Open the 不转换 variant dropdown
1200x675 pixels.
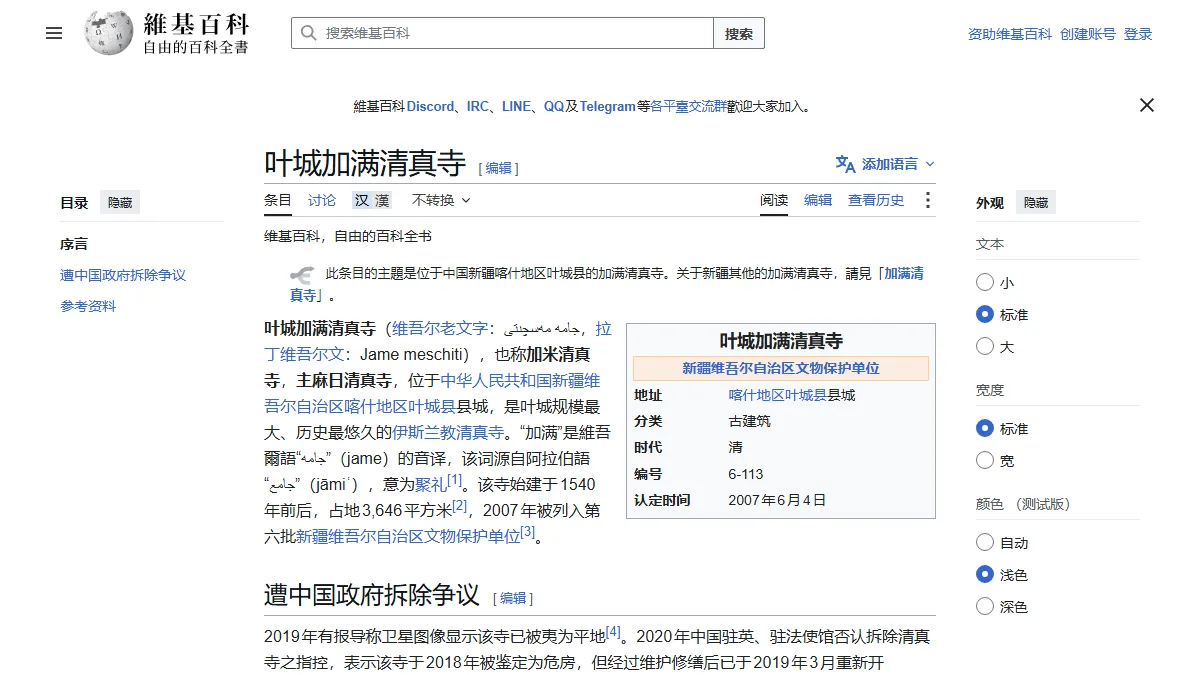tap(441, 200)
